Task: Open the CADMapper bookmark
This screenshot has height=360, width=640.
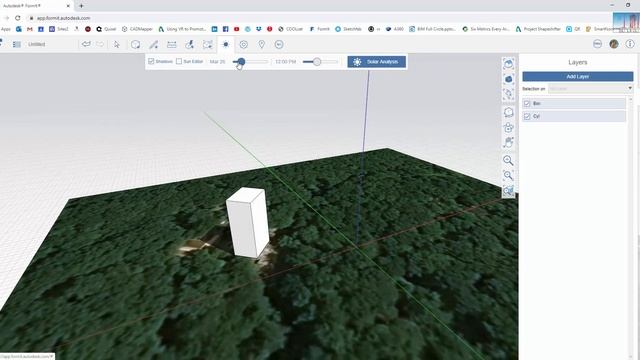Action: tap(137, 29)
